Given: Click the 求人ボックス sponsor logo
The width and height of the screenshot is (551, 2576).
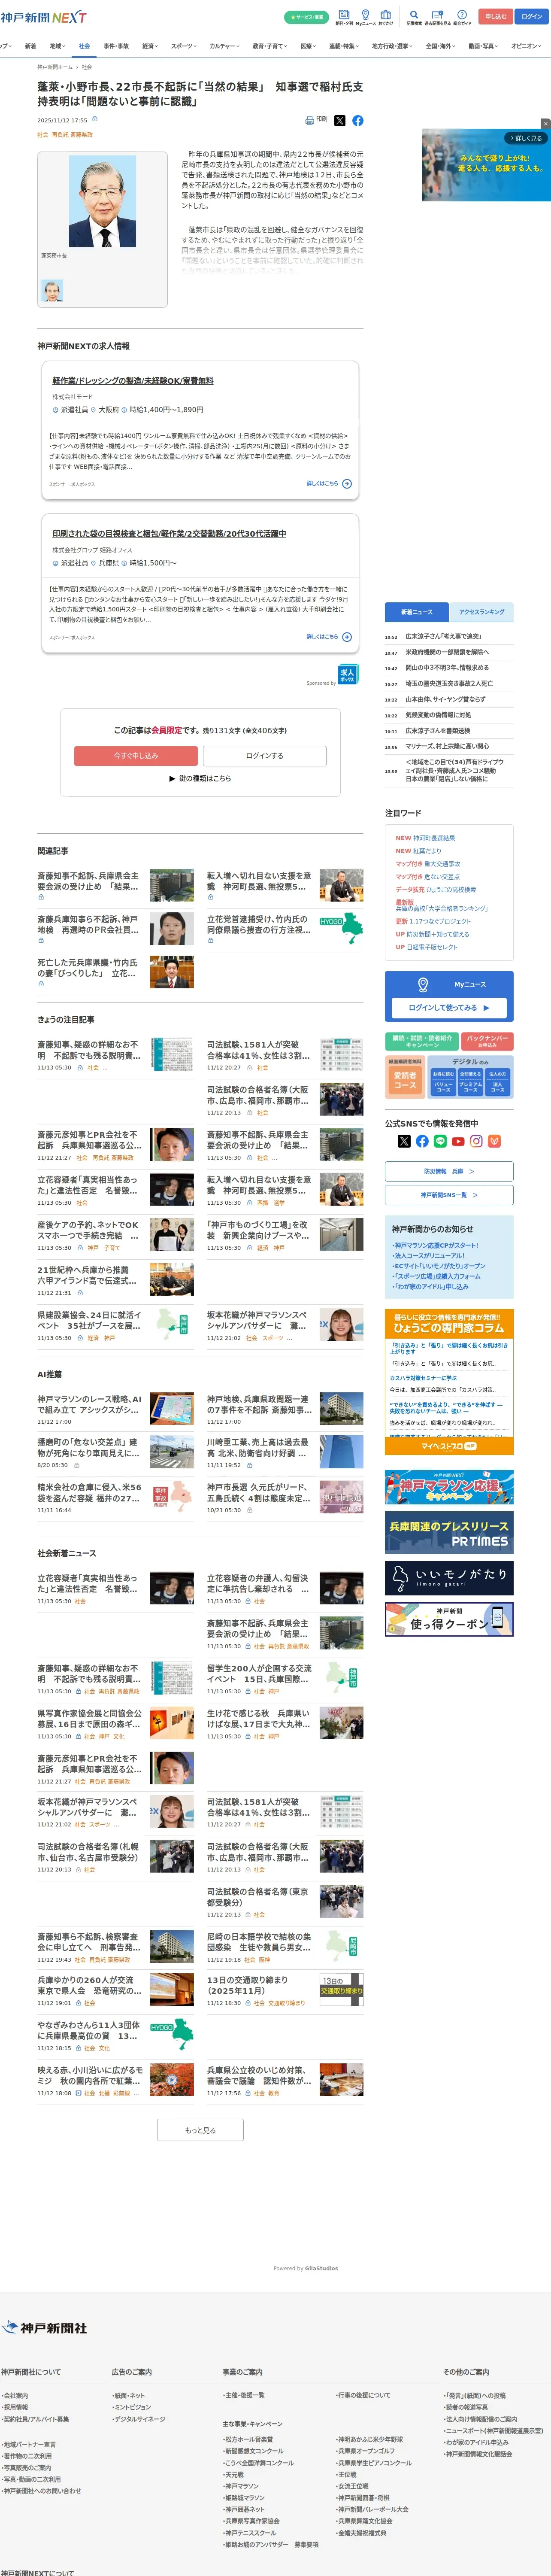Looking at the screenshot, I should [x=347, y=674].
